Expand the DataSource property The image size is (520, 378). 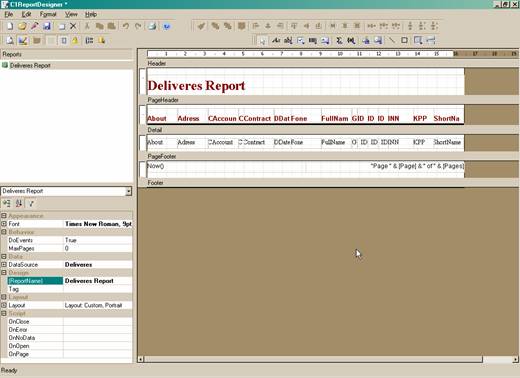(4, 265)
